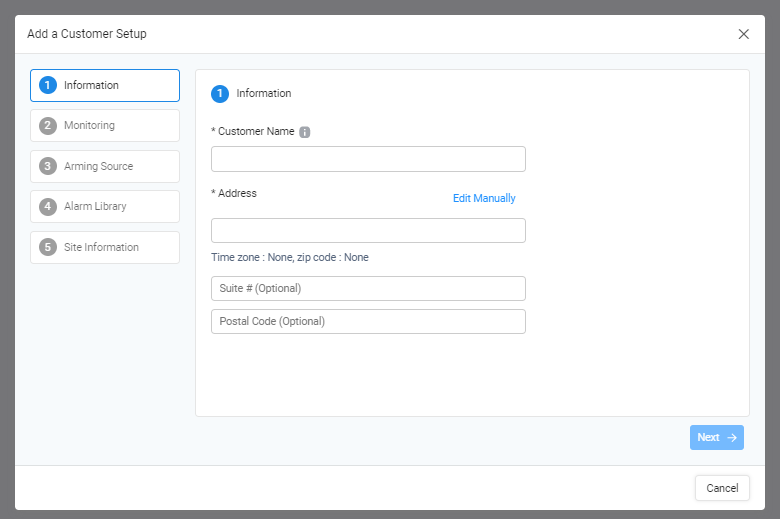Click the Next button label

click(708, 437)
